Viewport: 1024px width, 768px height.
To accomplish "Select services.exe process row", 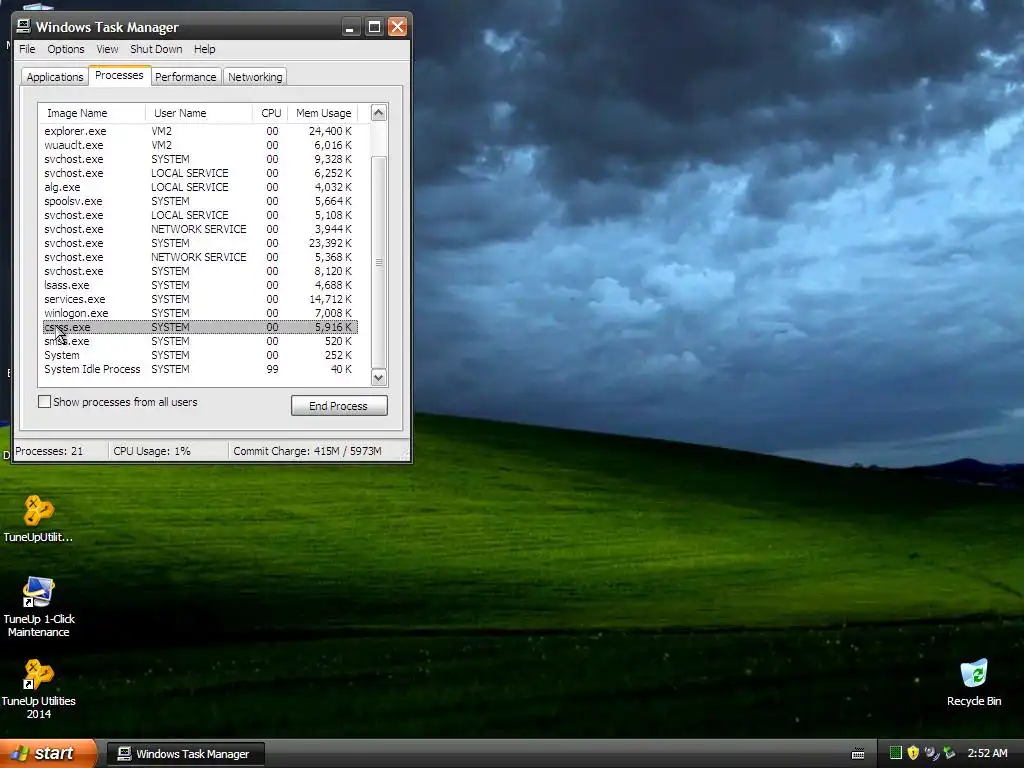I will tap(200, 299).
